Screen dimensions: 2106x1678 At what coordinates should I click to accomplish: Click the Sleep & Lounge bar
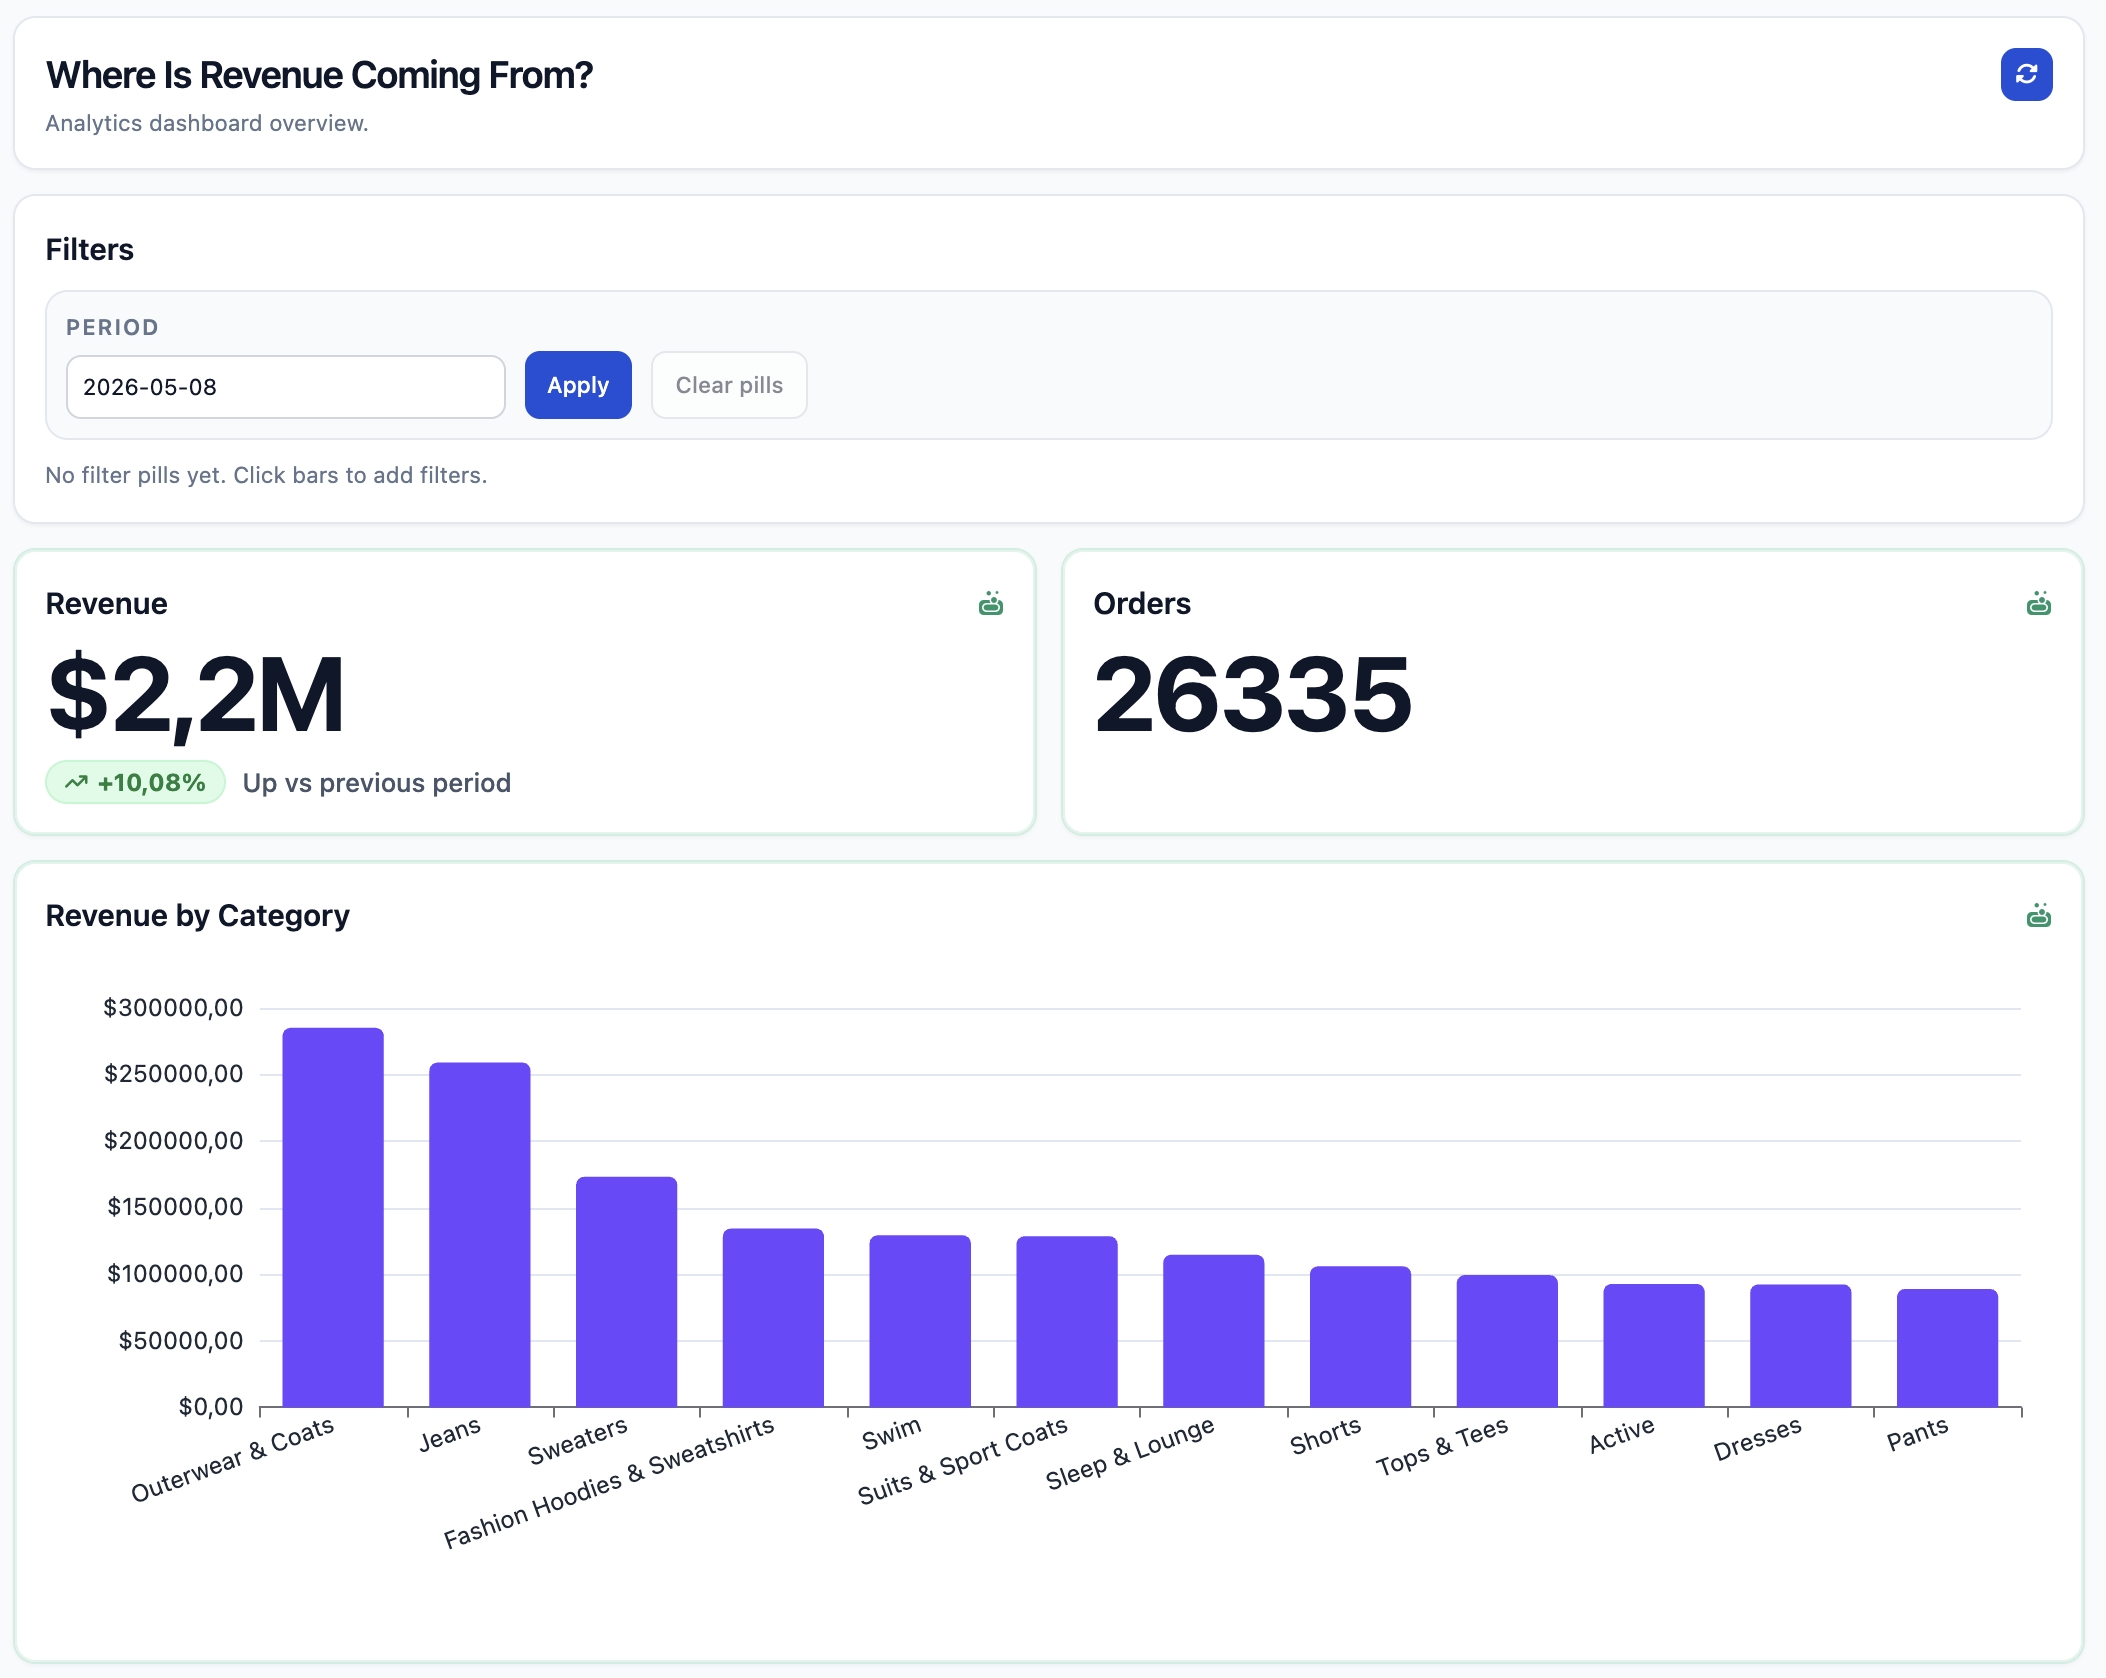click(1214, 1331)
